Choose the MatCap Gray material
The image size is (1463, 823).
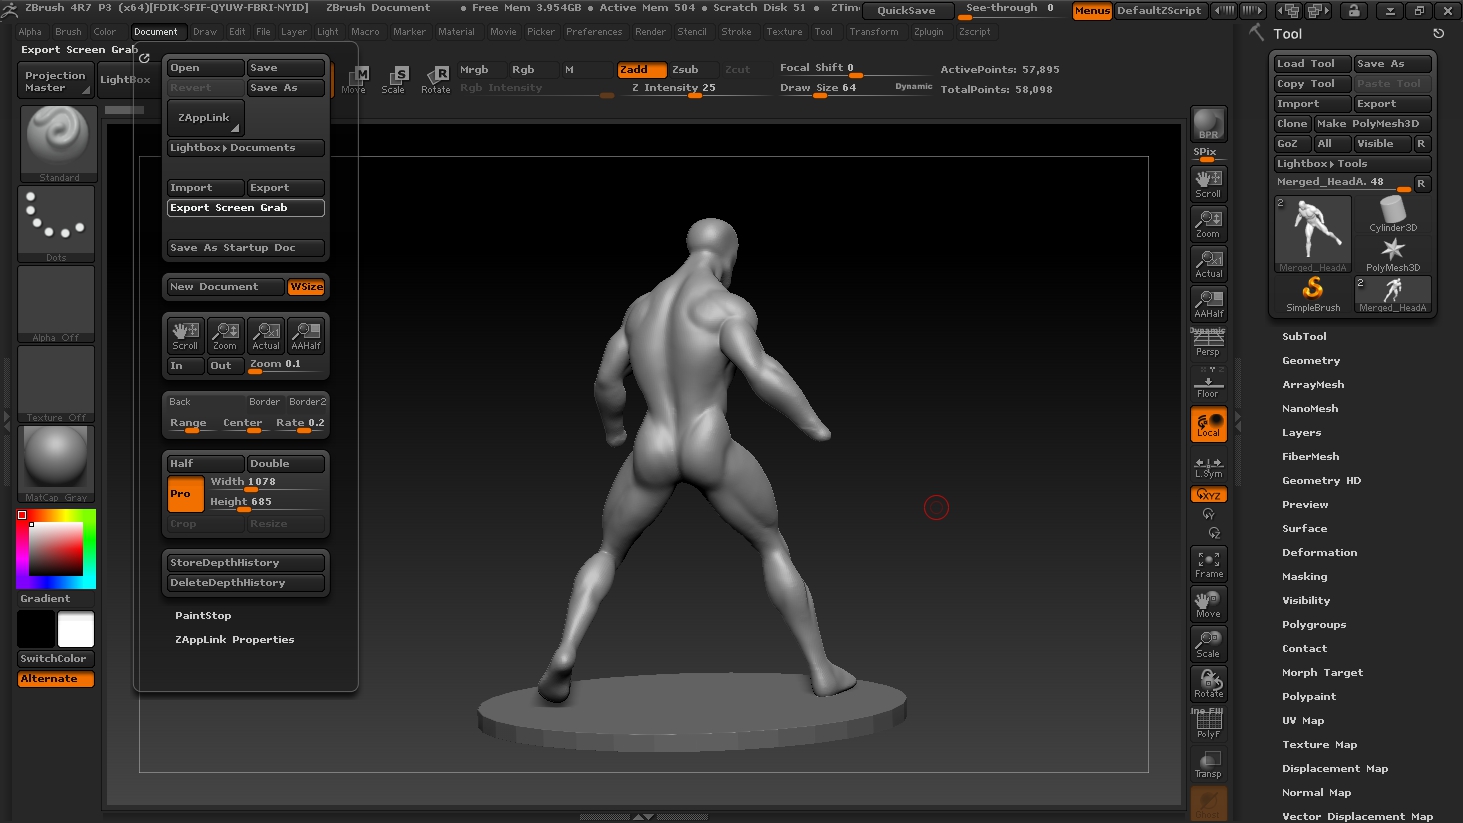point(56,464)
